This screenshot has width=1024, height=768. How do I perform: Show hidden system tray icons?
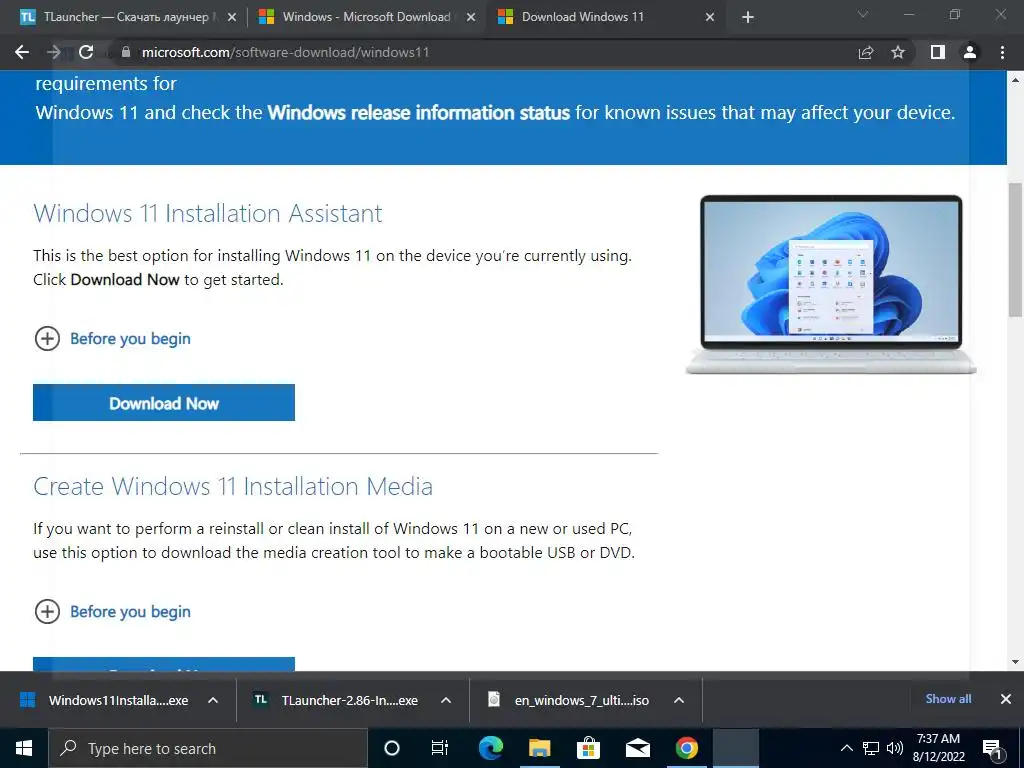click(x=846, y=748)
